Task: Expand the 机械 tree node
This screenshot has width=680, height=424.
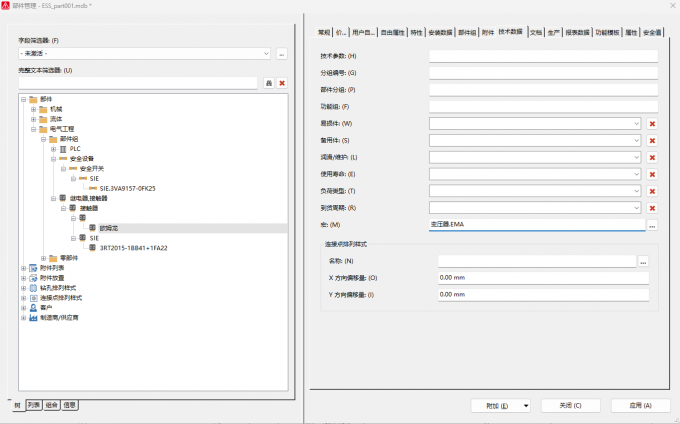Action: click(33, 109)
